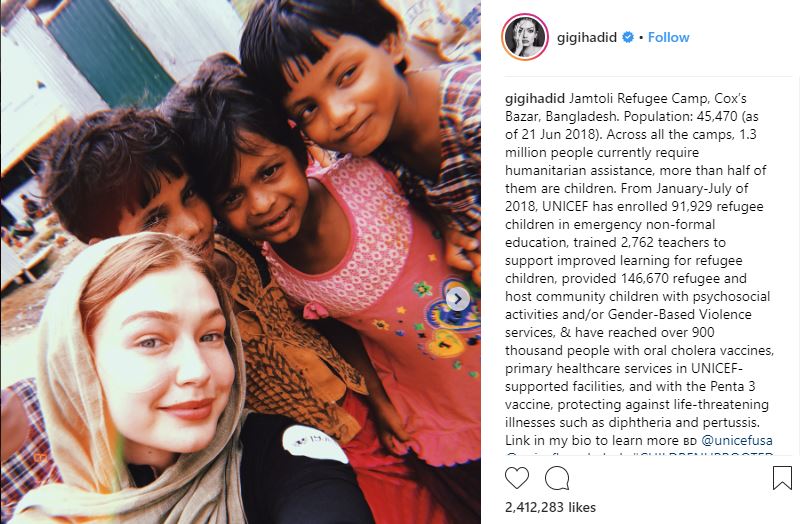Viewport: 800px width, 524px height.
Task: Open comments via the speech bubble icon
Action: click(x=557, y=478)
